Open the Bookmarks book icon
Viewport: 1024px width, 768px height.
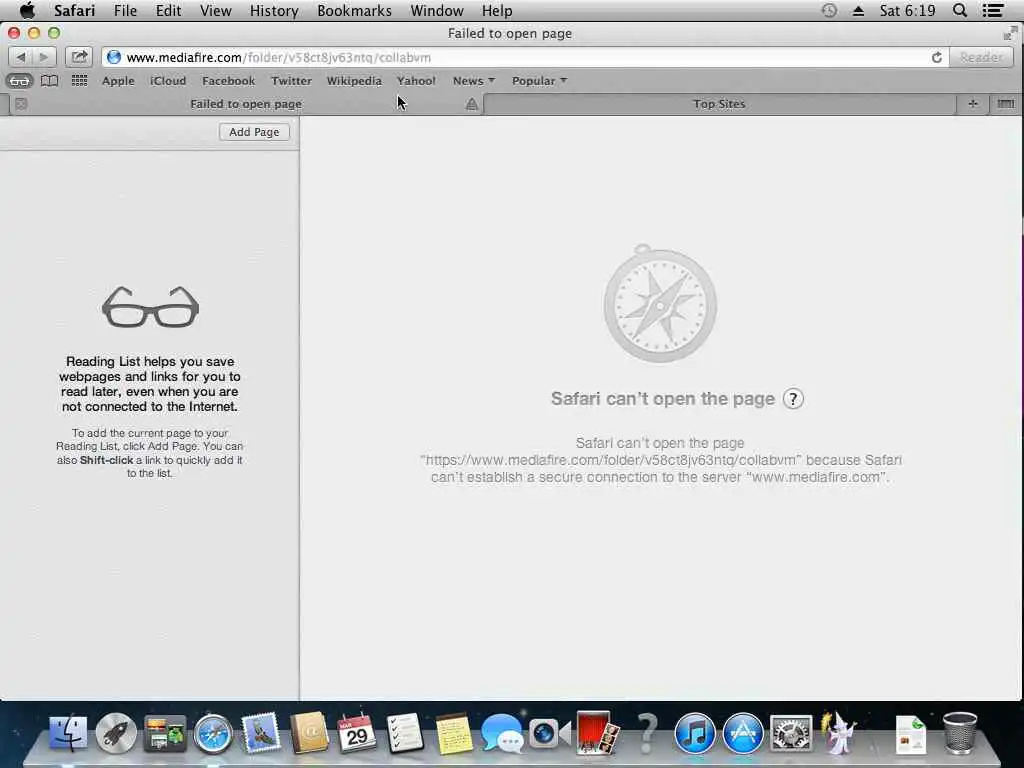coord(50,81)
